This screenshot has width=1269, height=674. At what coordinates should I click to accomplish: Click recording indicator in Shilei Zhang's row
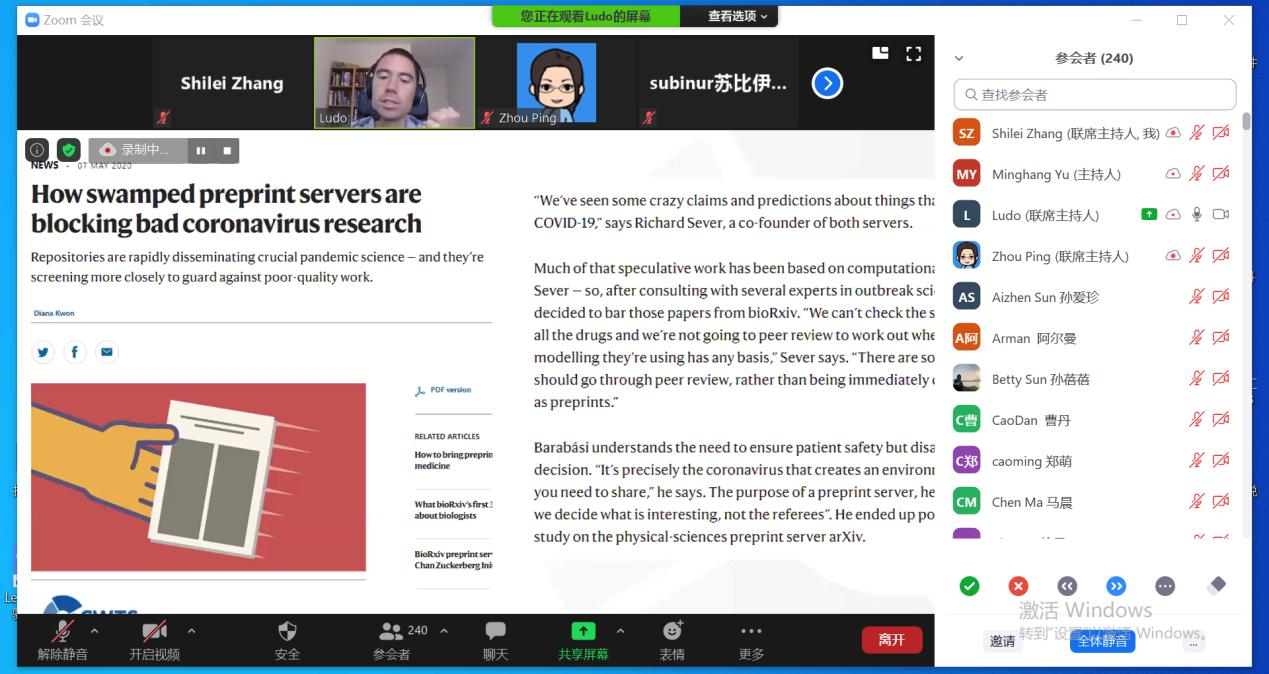click(1173, 133)
